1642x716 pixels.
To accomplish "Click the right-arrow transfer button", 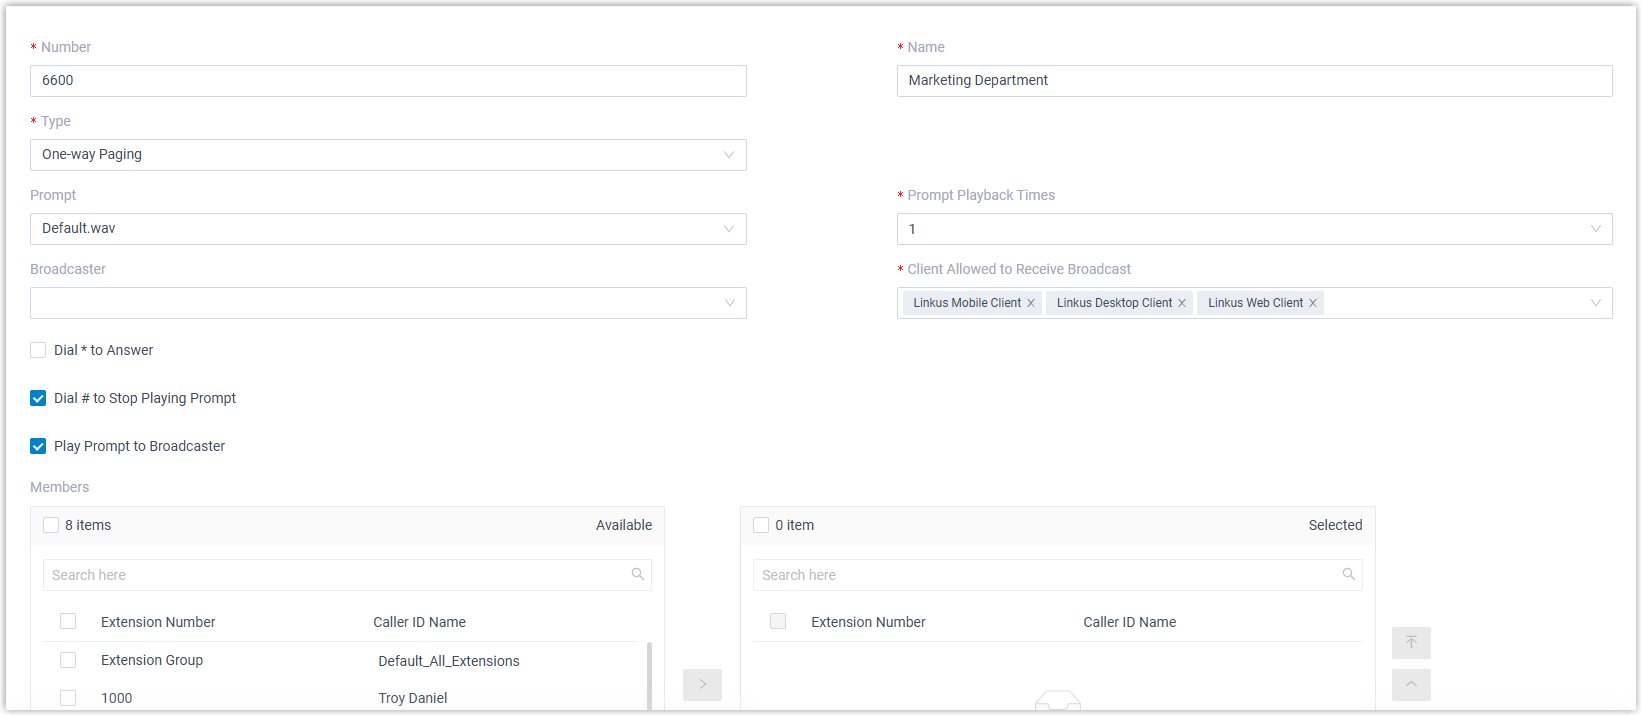I will (x=702, y=684).
